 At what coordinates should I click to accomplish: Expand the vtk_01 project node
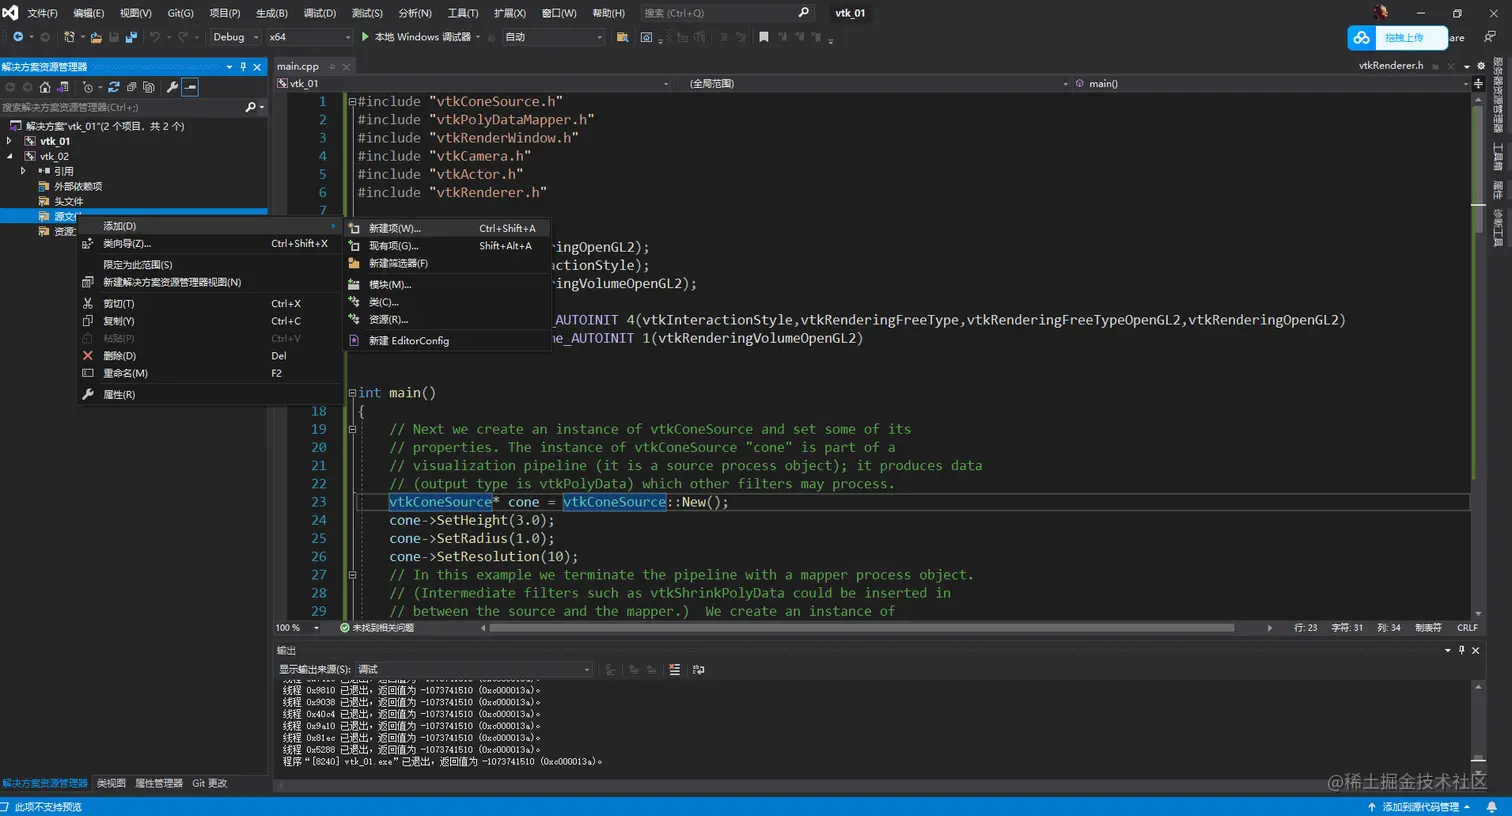click(x=10, y=141)
